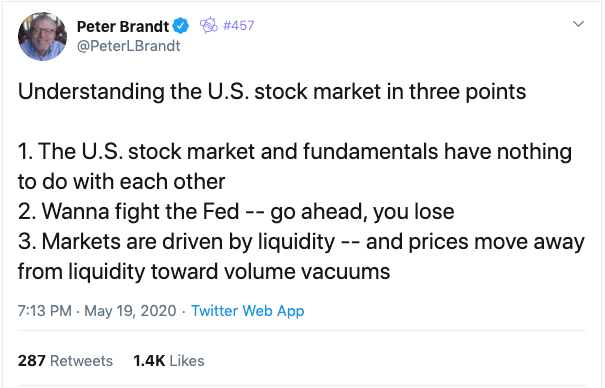The image size is (605, 388).
Task: Follow the Twitter Web App link
Action: (x=248, y=311)
